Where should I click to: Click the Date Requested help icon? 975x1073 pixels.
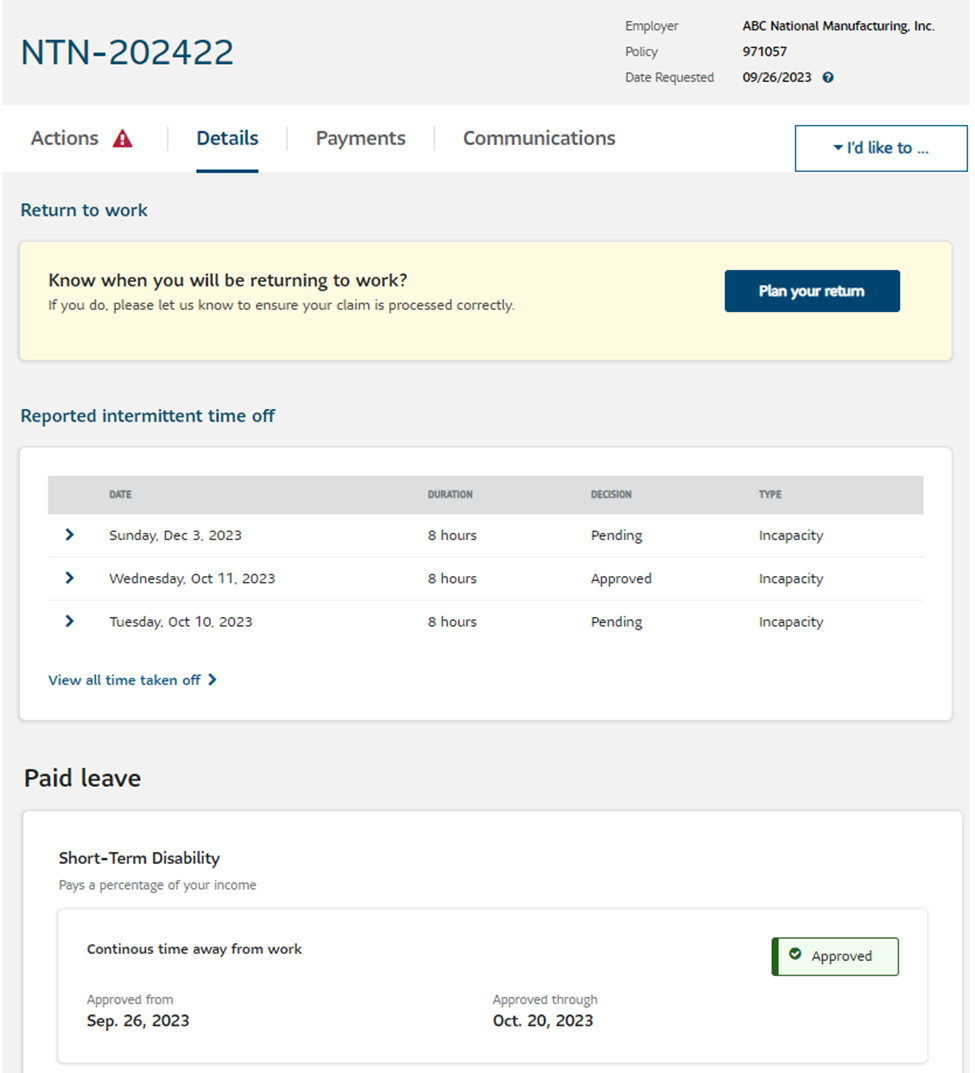(828, 78)
